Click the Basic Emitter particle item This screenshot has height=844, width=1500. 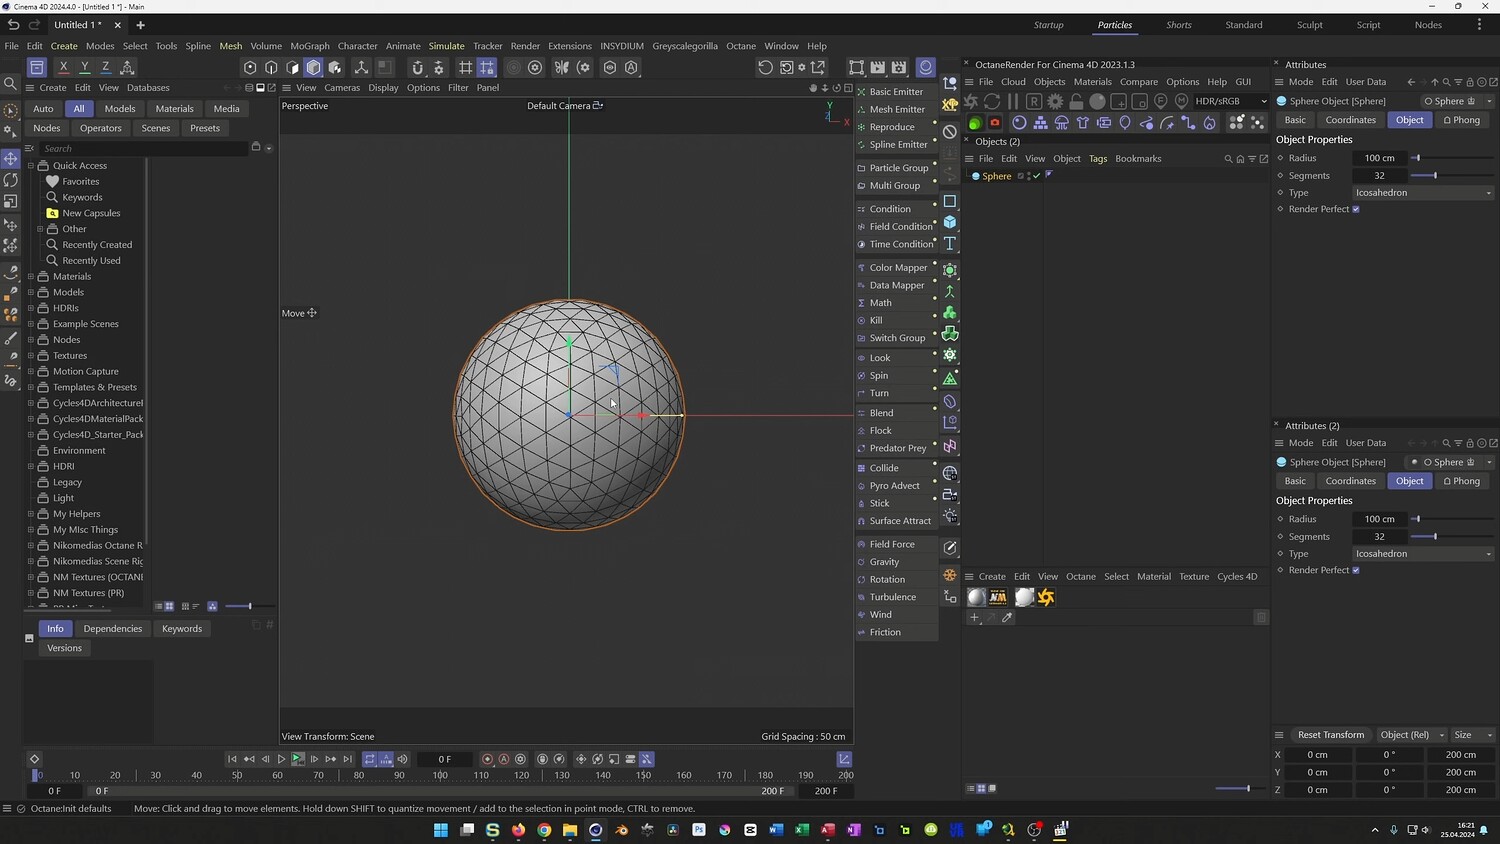[896, 92]
